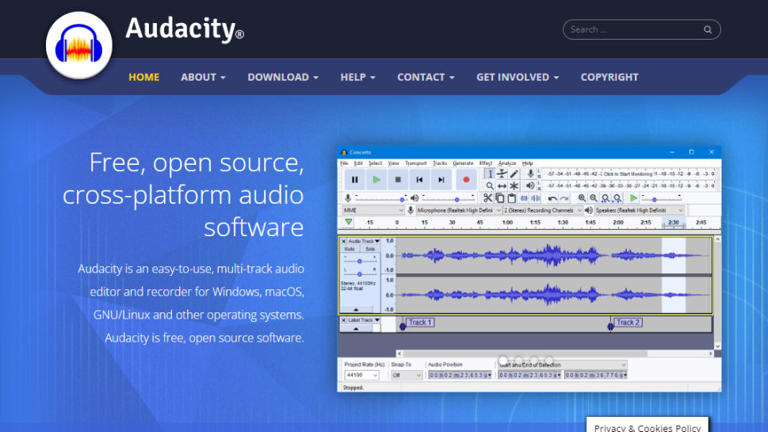Open the COPYRIGHT page link
The width and height of the screenshot is (768, 432).
609,77
